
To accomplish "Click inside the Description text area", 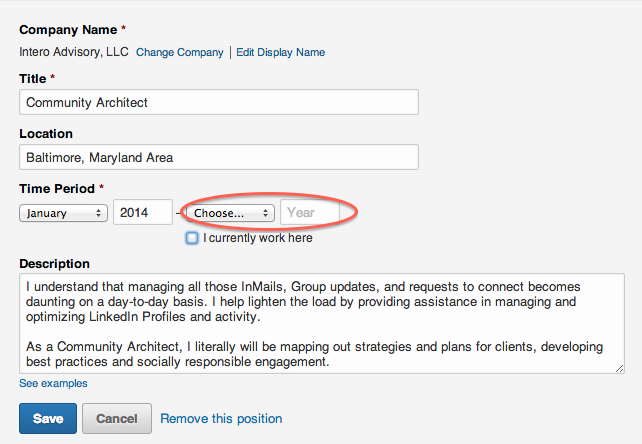I will pos(322,324).
